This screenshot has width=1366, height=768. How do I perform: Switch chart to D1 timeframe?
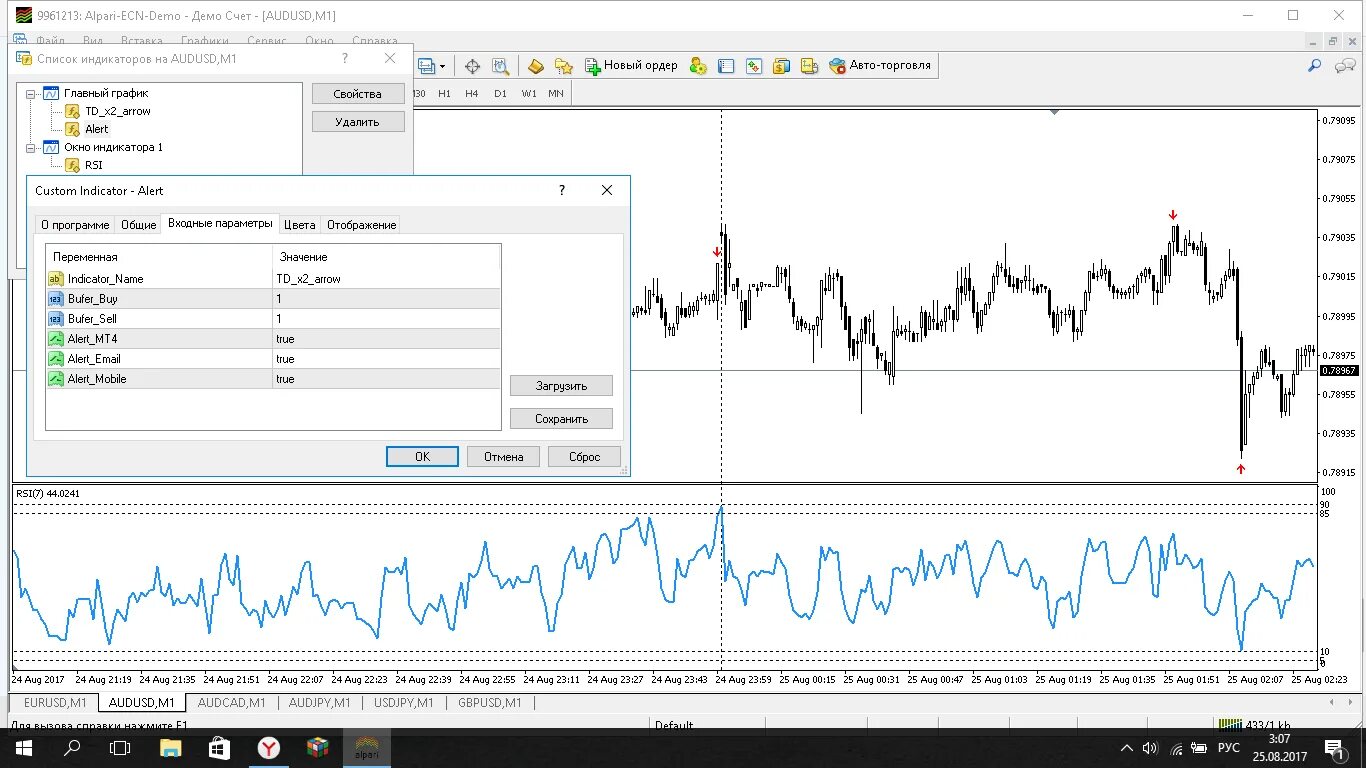[x=500, y=93]
